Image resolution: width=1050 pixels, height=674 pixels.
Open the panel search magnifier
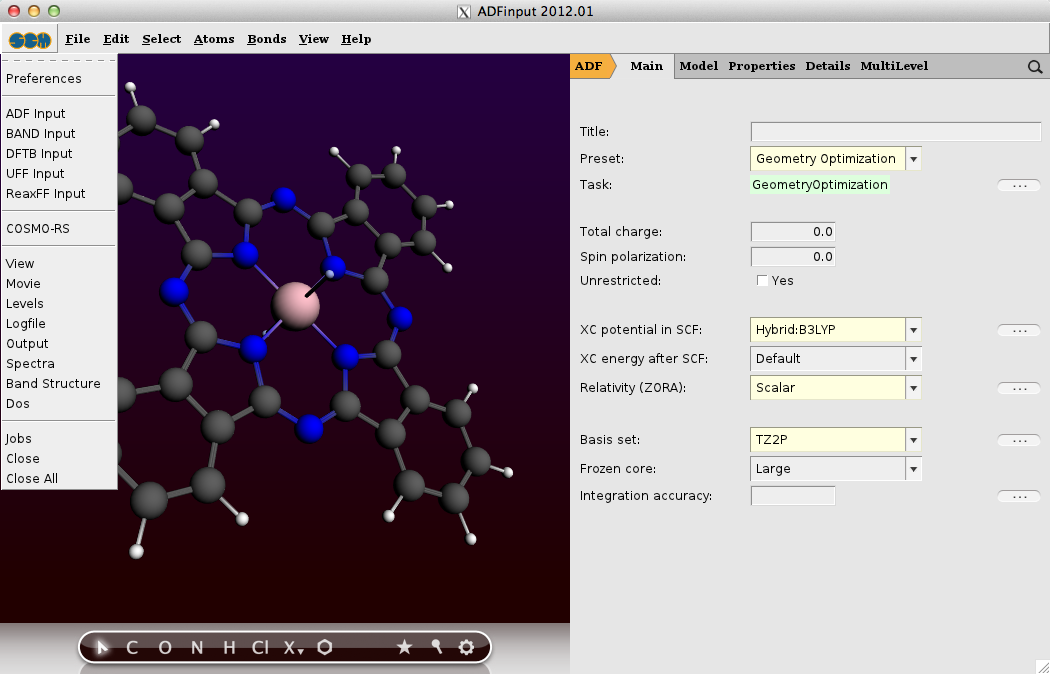[x=1035, y=66]
